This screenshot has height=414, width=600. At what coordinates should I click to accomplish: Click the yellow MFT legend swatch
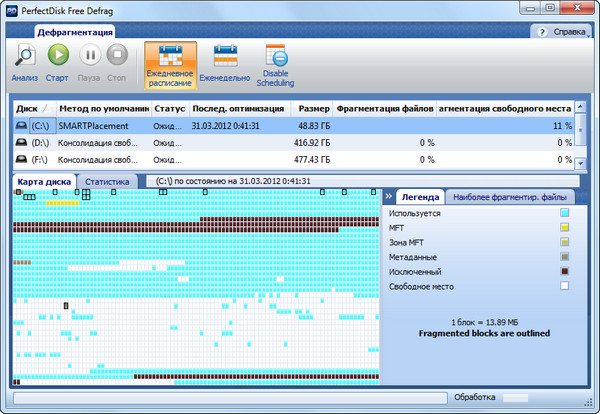point(565,228)
